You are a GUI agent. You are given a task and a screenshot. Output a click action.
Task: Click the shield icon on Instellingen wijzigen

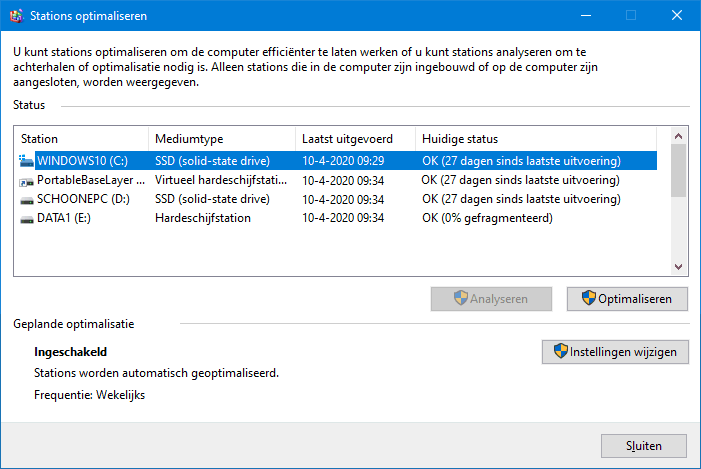[560, 351]
